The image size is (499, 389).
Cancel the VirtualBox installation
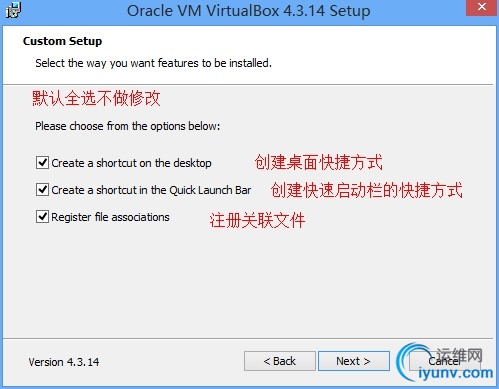click(x=444, y=361)
